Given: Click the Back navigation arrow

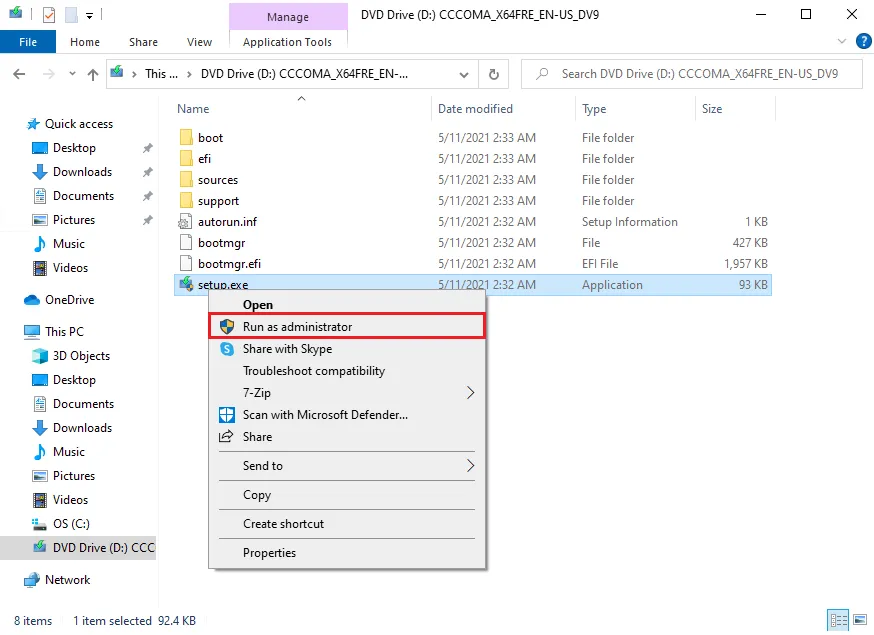Looking at the screenshot, I should click(19, 74).
